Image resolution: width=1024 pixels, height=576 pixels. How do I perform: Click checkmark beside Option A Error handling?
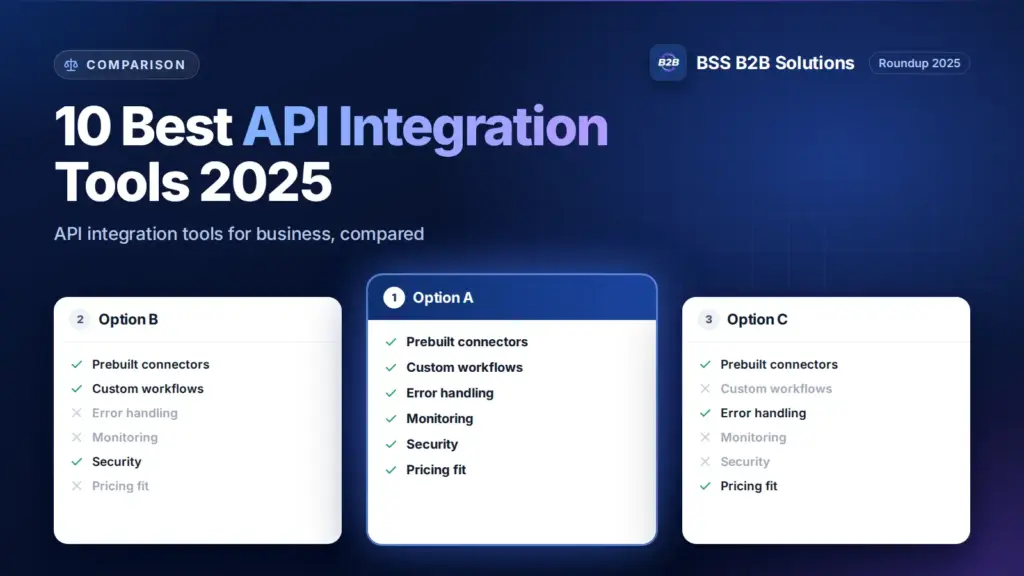(x=391, y=393)
